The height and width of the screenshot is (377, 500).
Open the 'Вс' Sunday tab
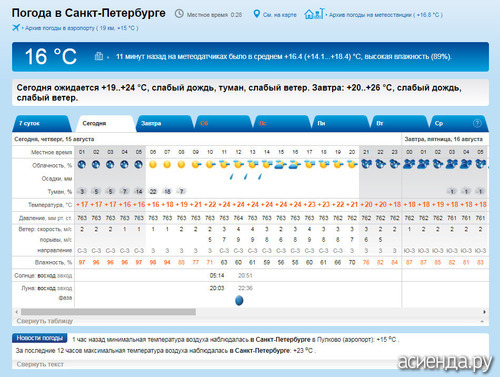click(x=281, y=123)
